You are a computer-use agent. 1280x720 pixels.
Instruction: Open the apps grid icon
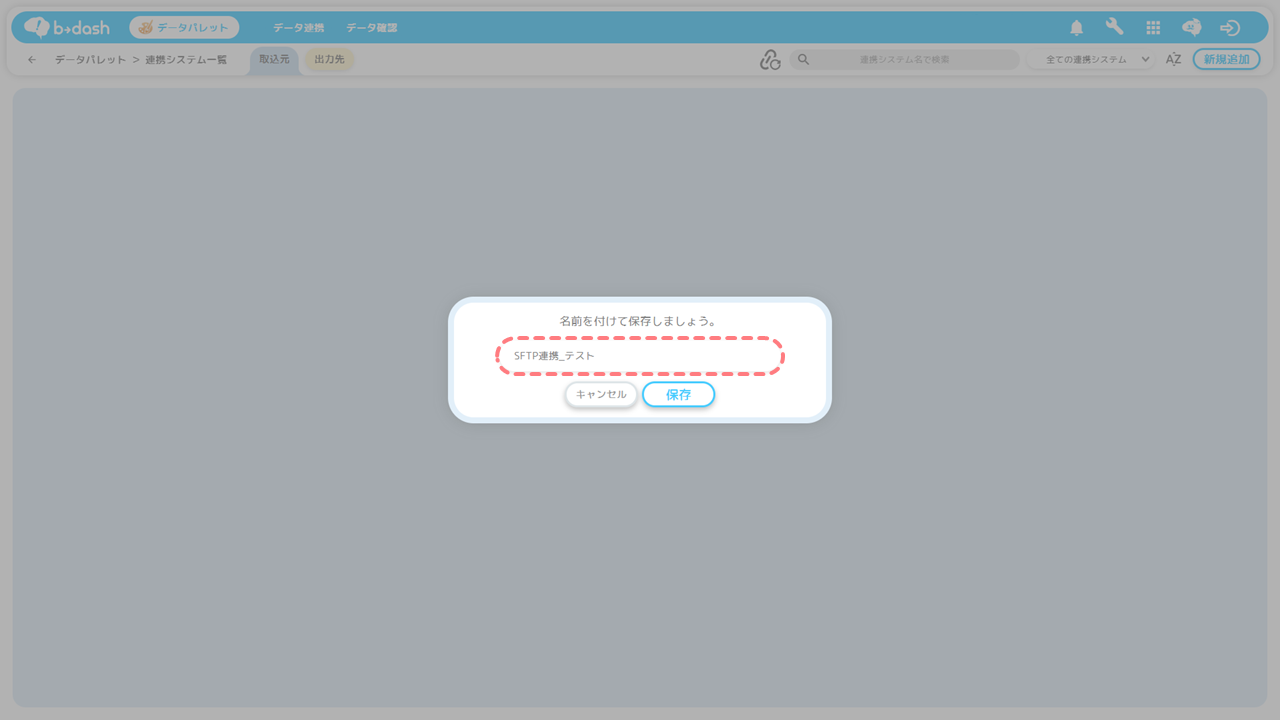click(x=1153, y=28)
